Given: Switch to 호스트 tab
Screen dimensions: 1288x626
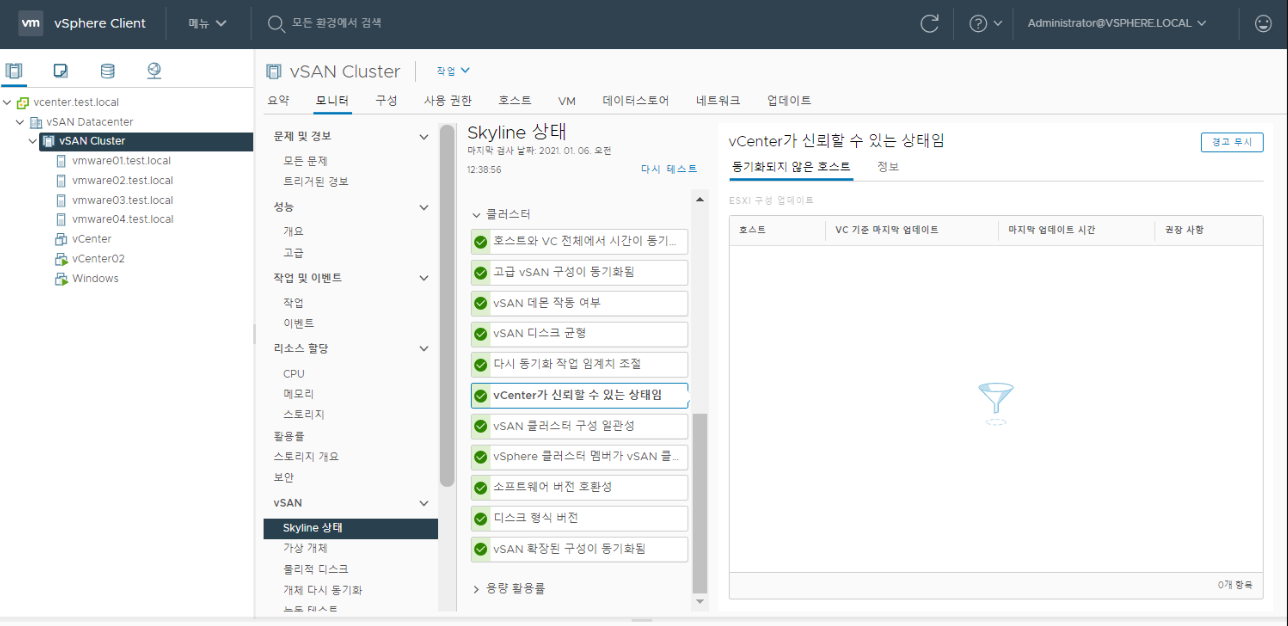Looking at the screenshot, I should point(515,101).
